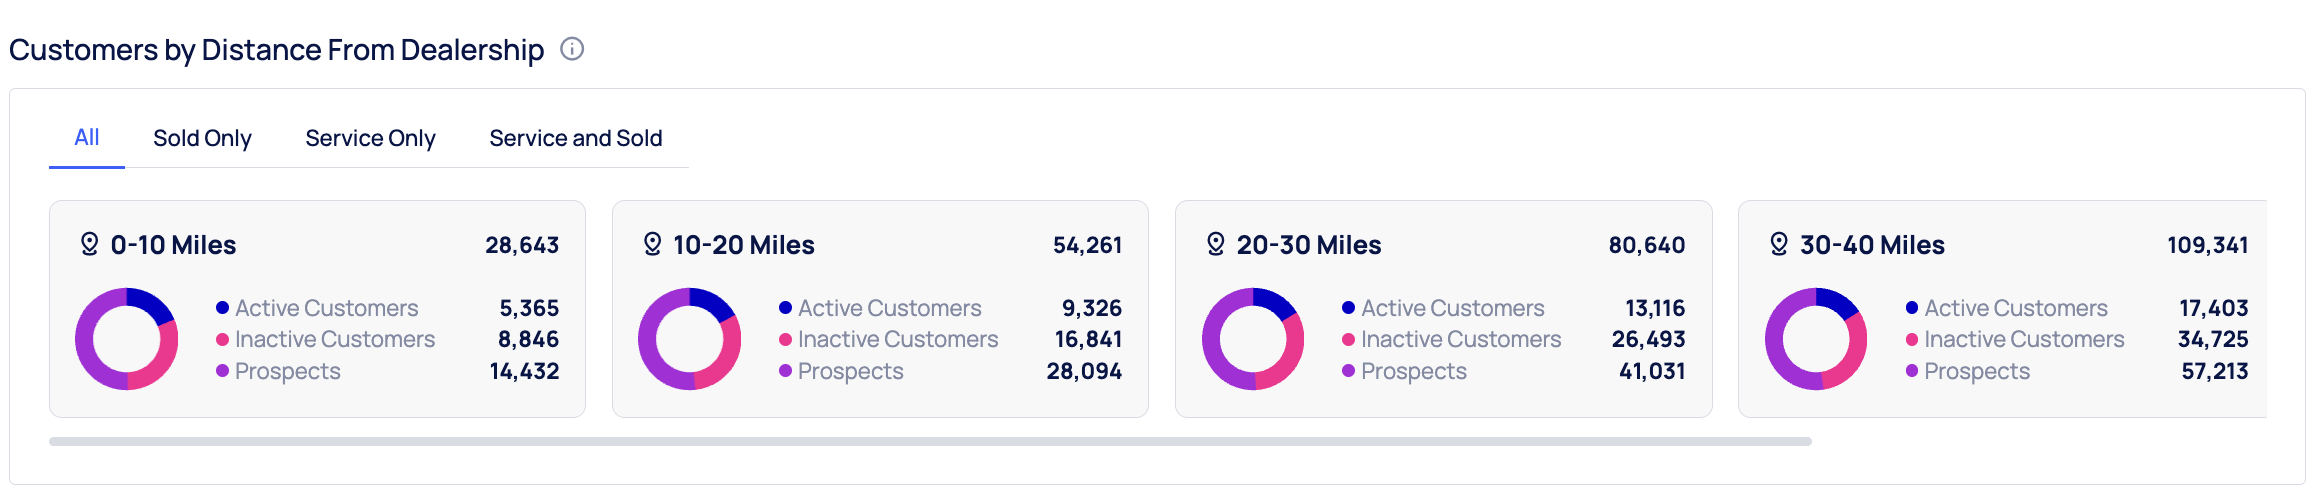Viewport: 2312px width, 490px height.
Task: Open the Service Only tab
Action: tap(370, 138)
